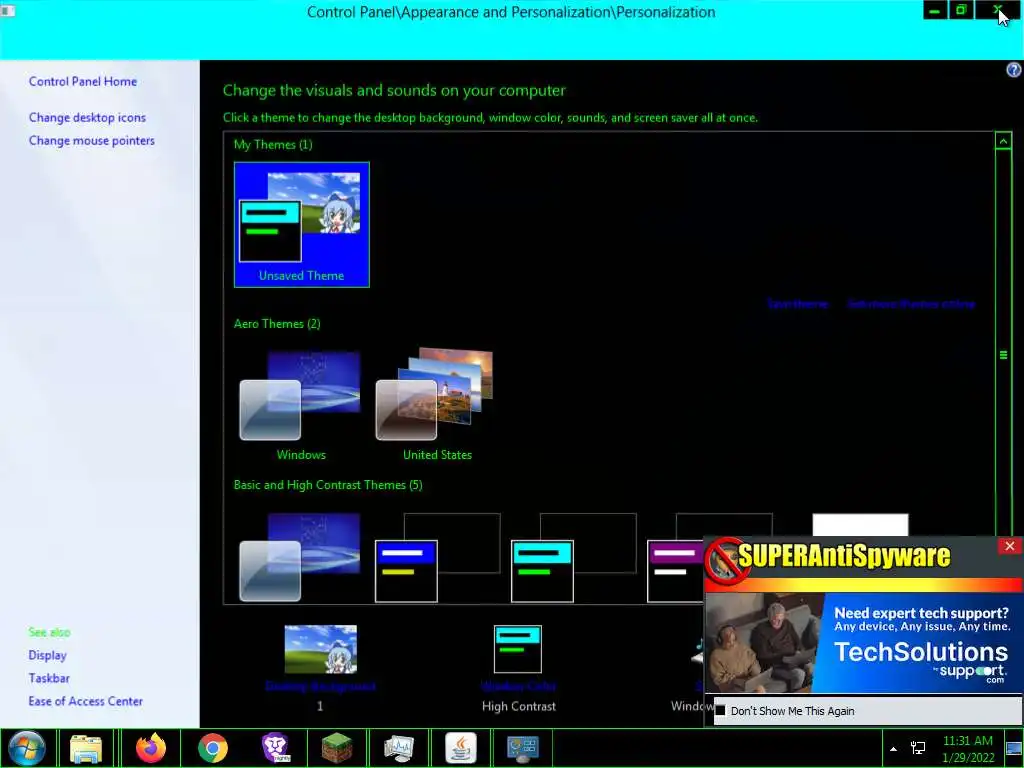Select the Unsaved Theme
Screen dimensions: 1024x768
coord(302,225)
